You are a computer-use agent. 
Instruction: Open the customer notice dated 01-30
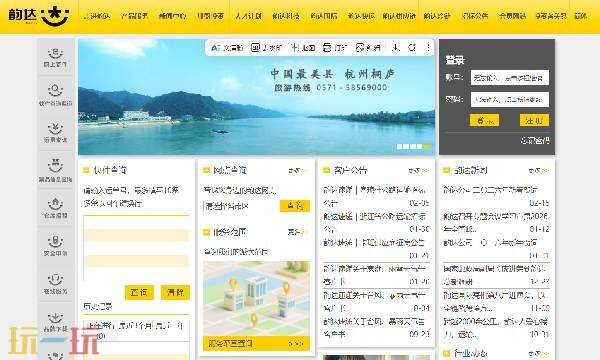point(376,223)
